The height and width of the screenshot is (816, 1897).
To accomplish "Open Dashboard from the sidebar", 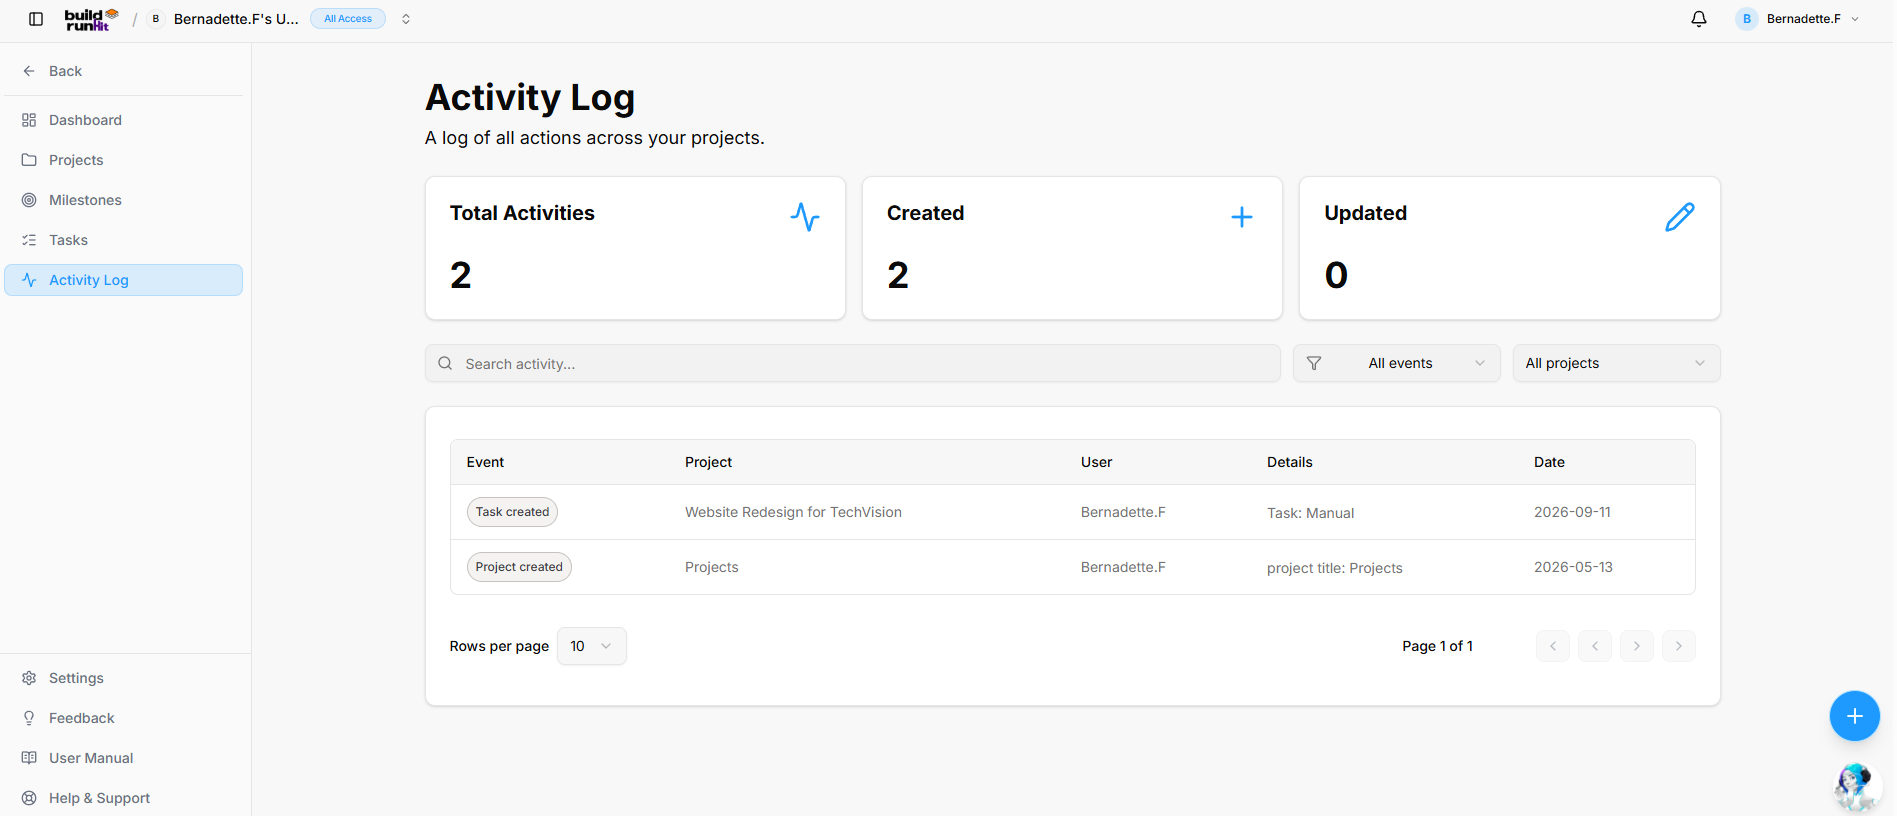I will pyautogui.click(x=124, y=120).
